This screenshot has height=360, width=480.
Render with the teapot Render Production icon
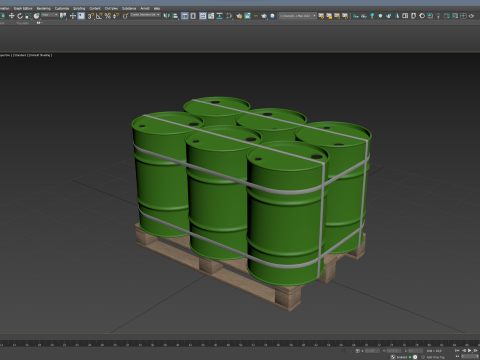[264, 16]
